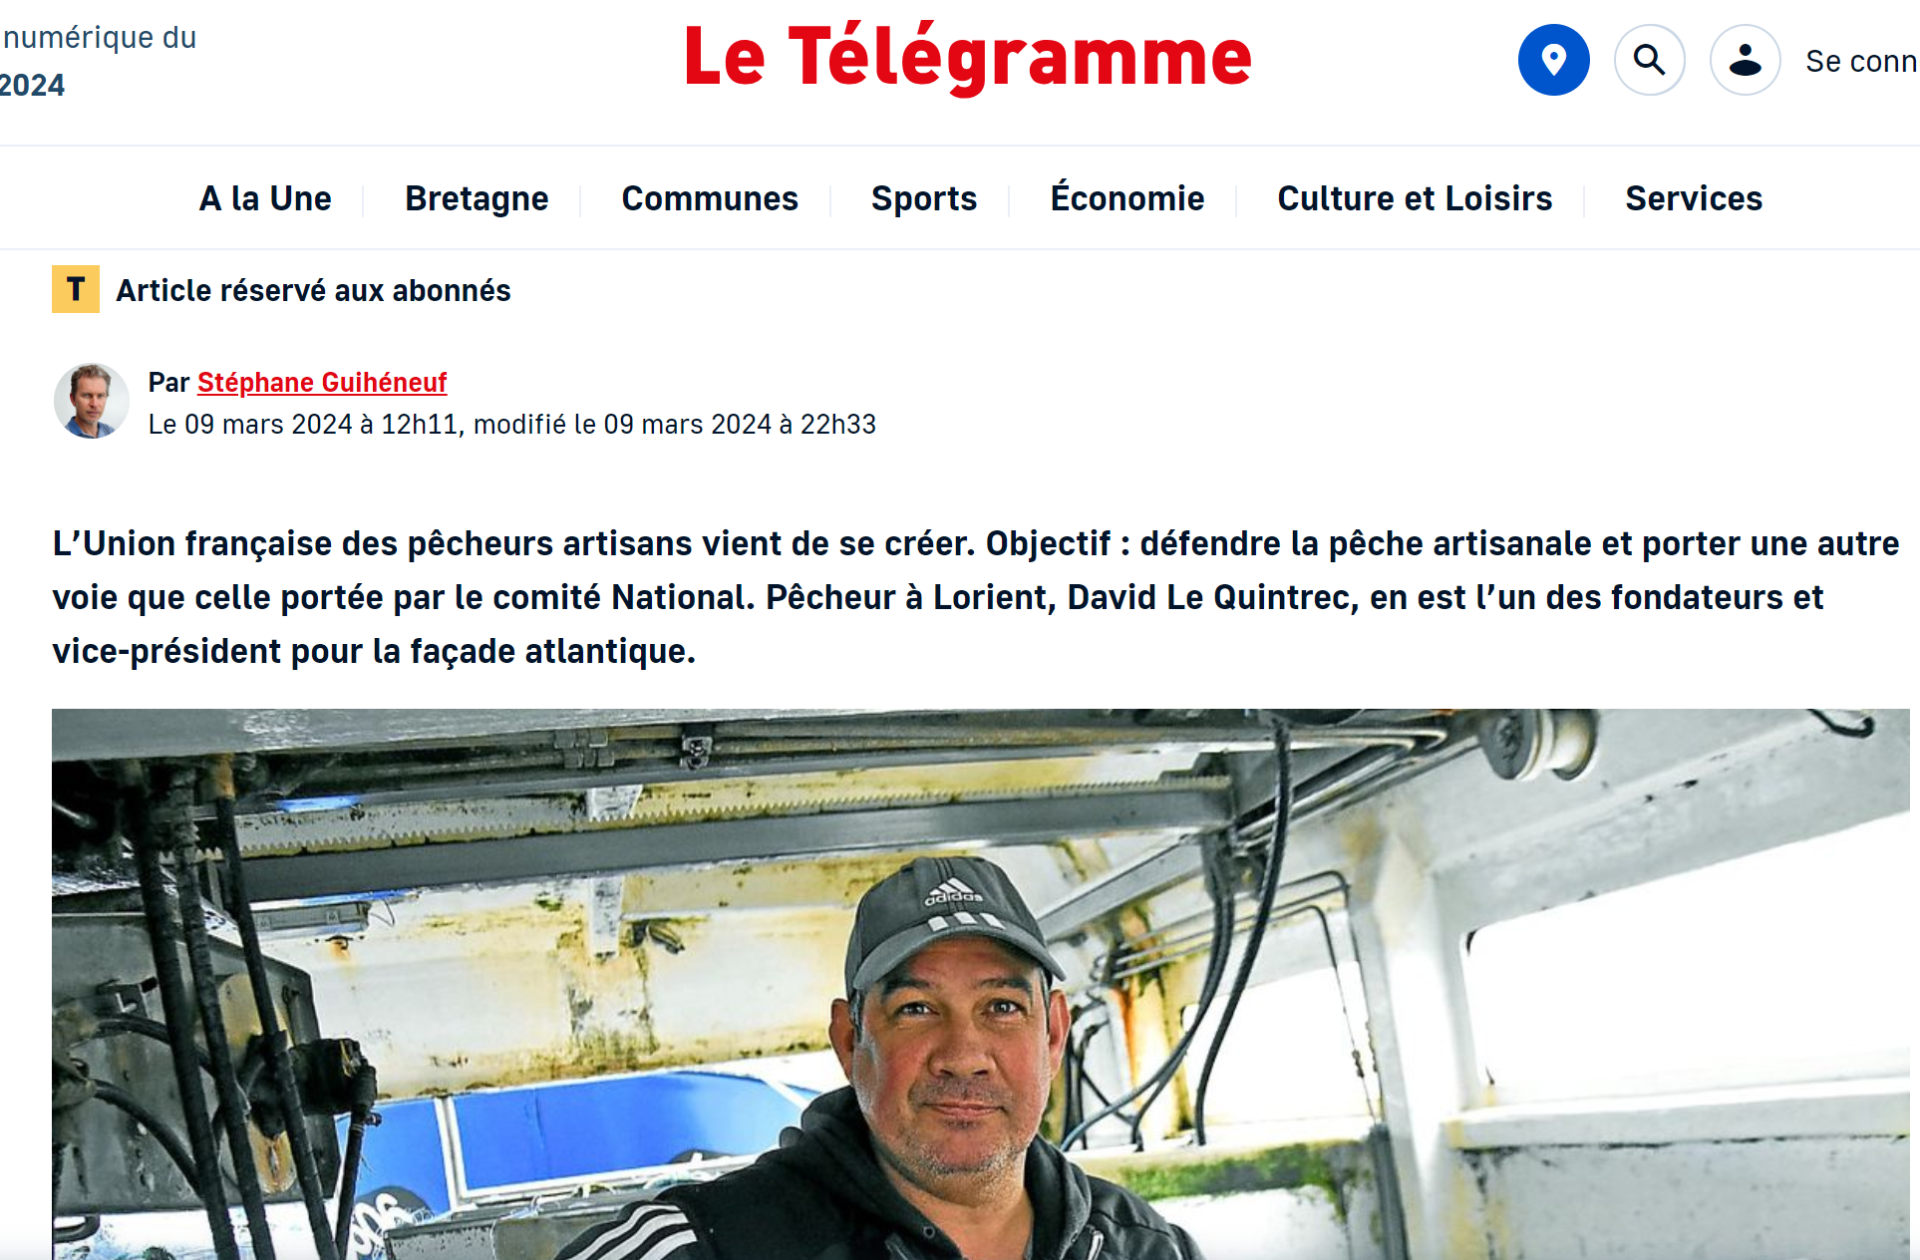Viewport: 1920px width, 1260px height.
Task: Open the Sports section
Action: tap(924, 198)
